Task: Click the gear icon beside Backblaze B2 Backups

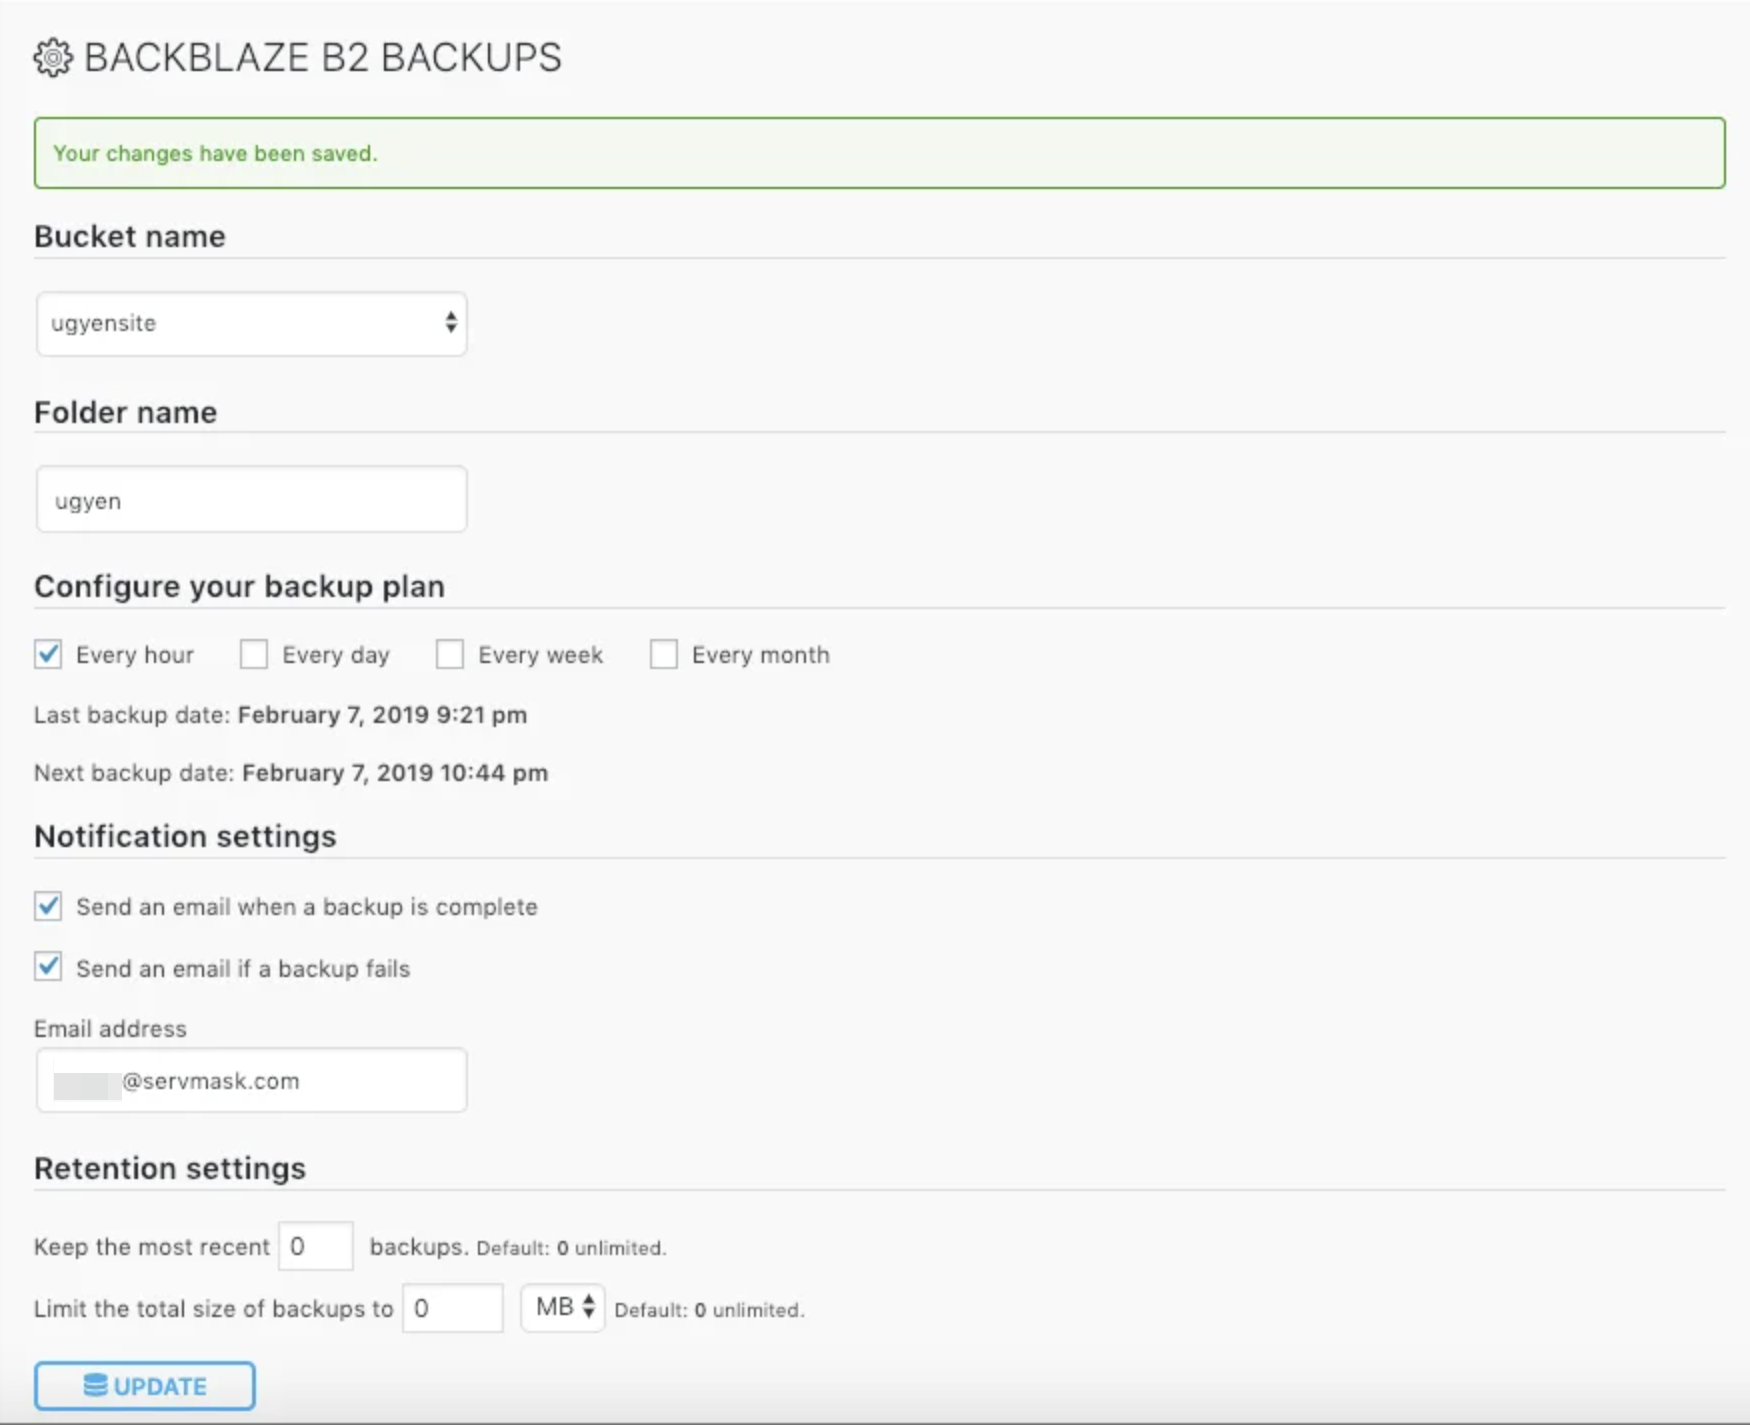Action: click(x=53, y=58)
